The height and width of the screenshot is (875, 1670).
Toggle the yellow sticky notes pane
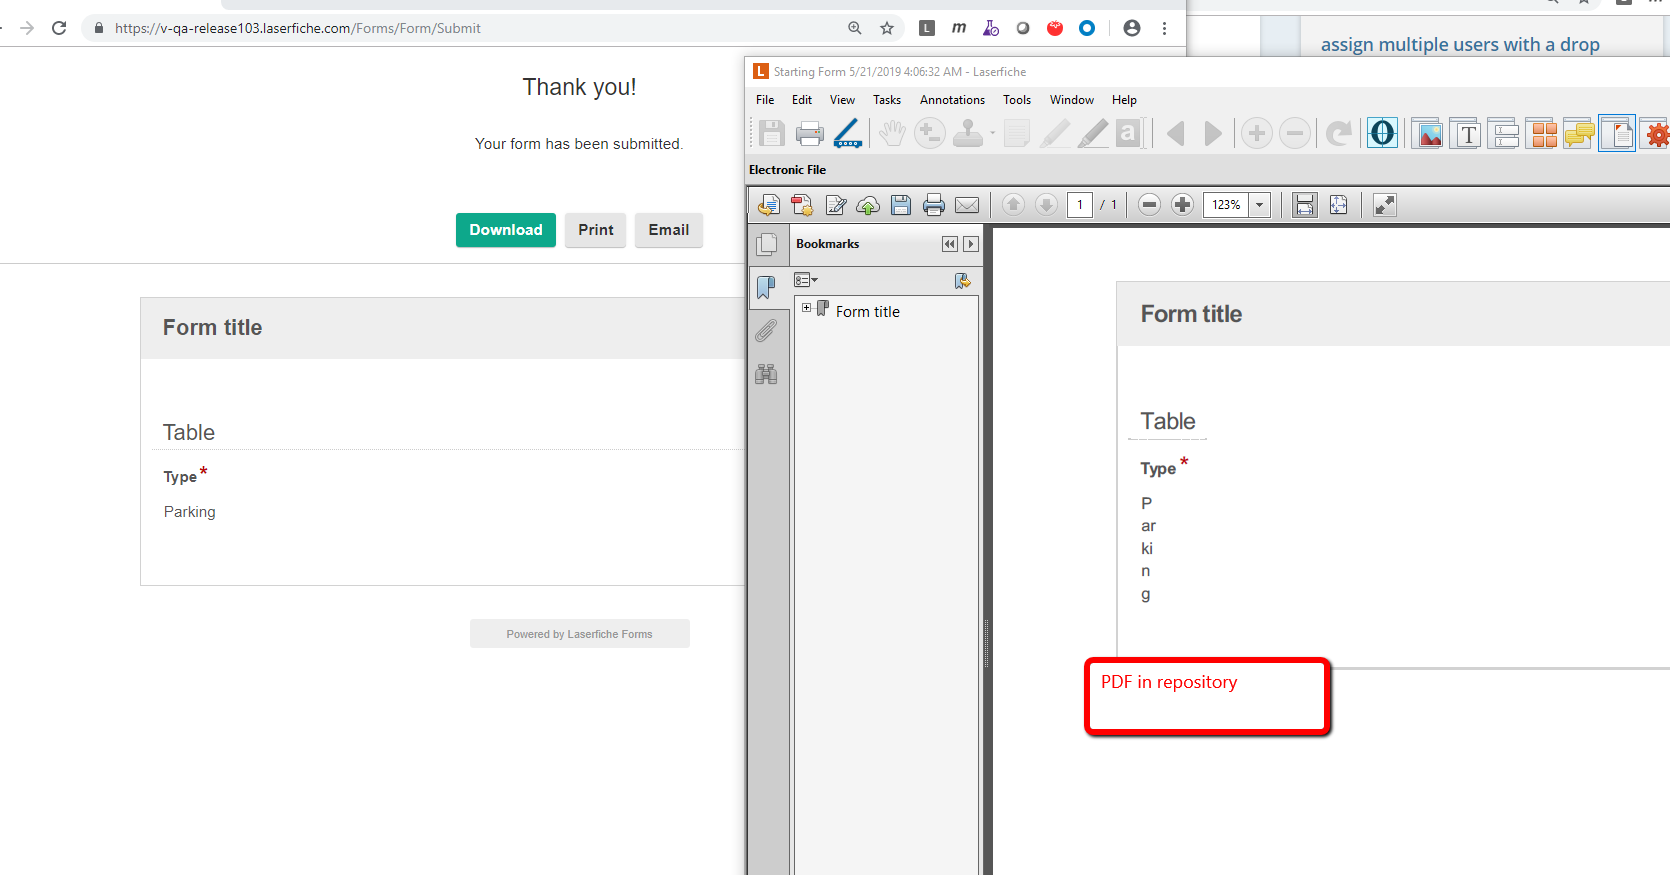1579,133
